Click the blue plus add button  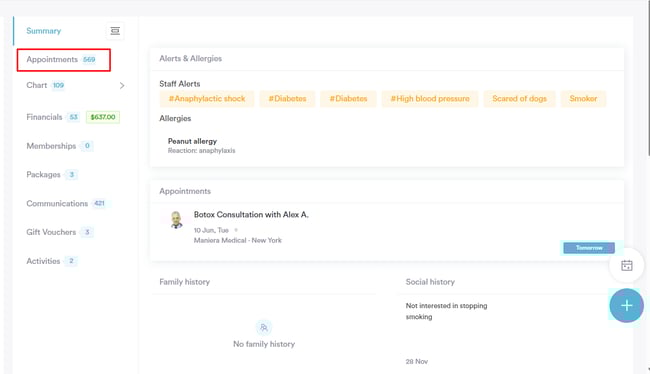point(626,306)
